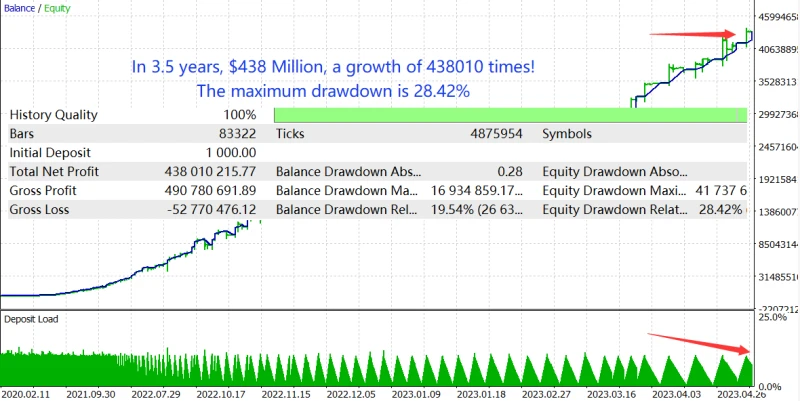Click the Symbols column label

(567, 133)
